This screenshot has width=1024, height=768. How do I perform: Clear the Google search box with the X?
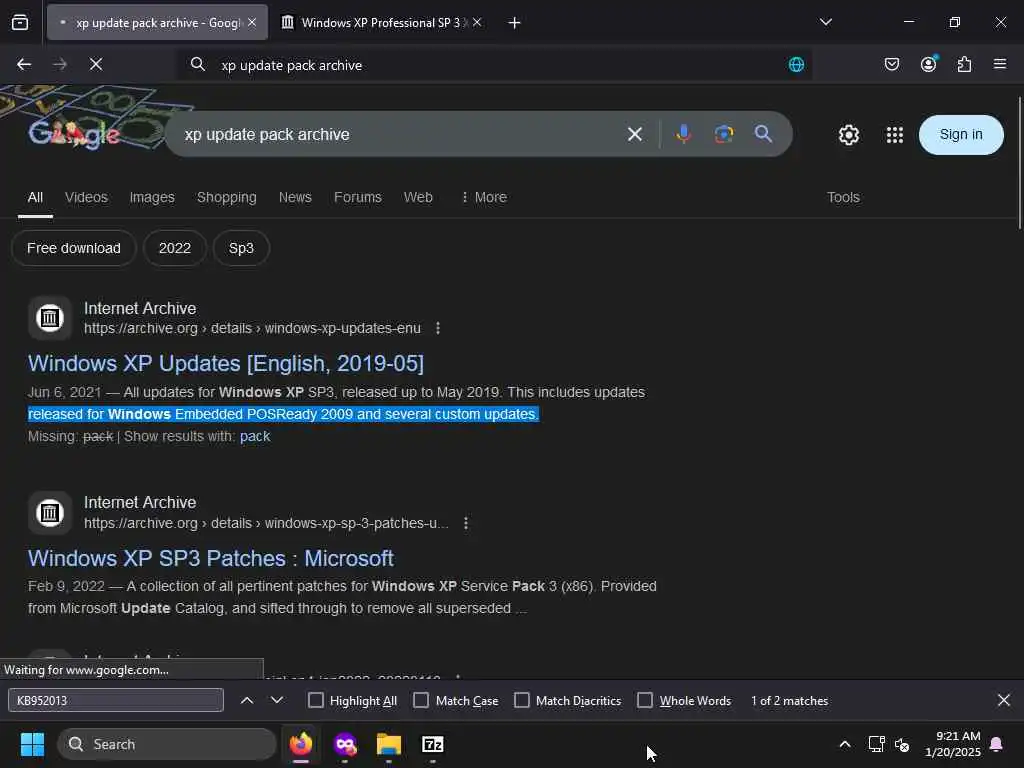pos(635,135)
